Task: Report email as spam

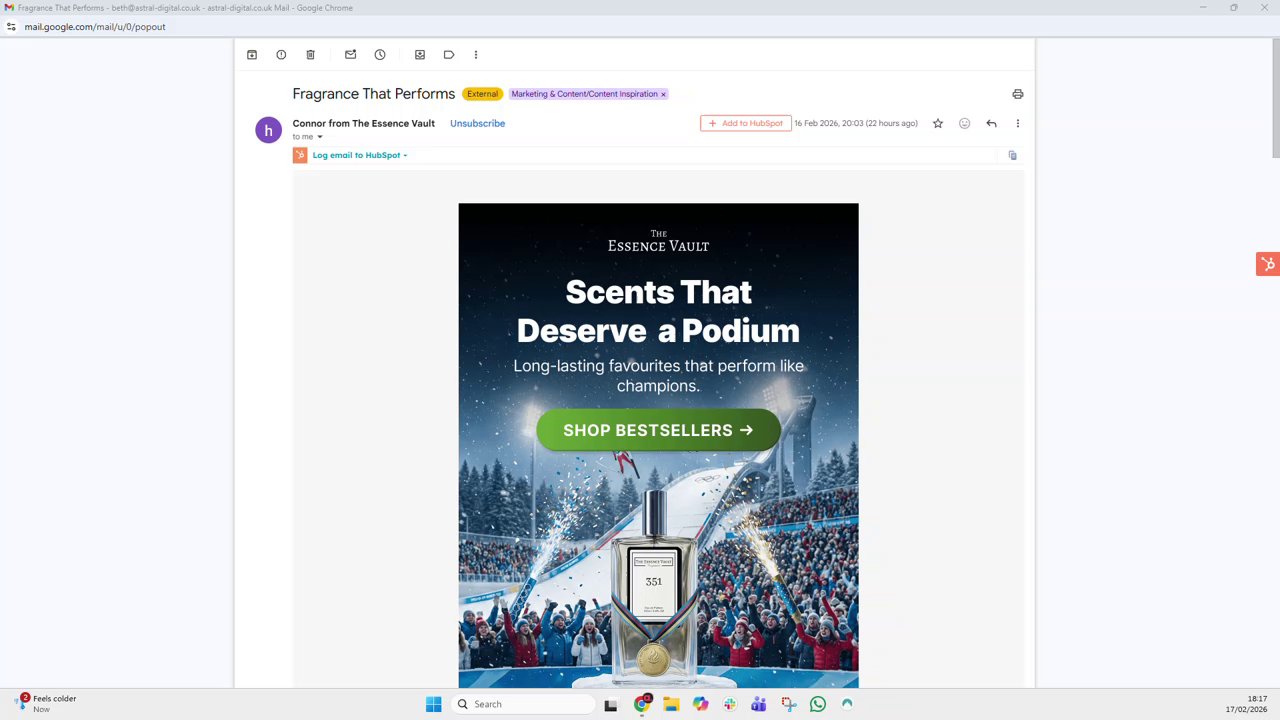Action: tap(281, 55)
